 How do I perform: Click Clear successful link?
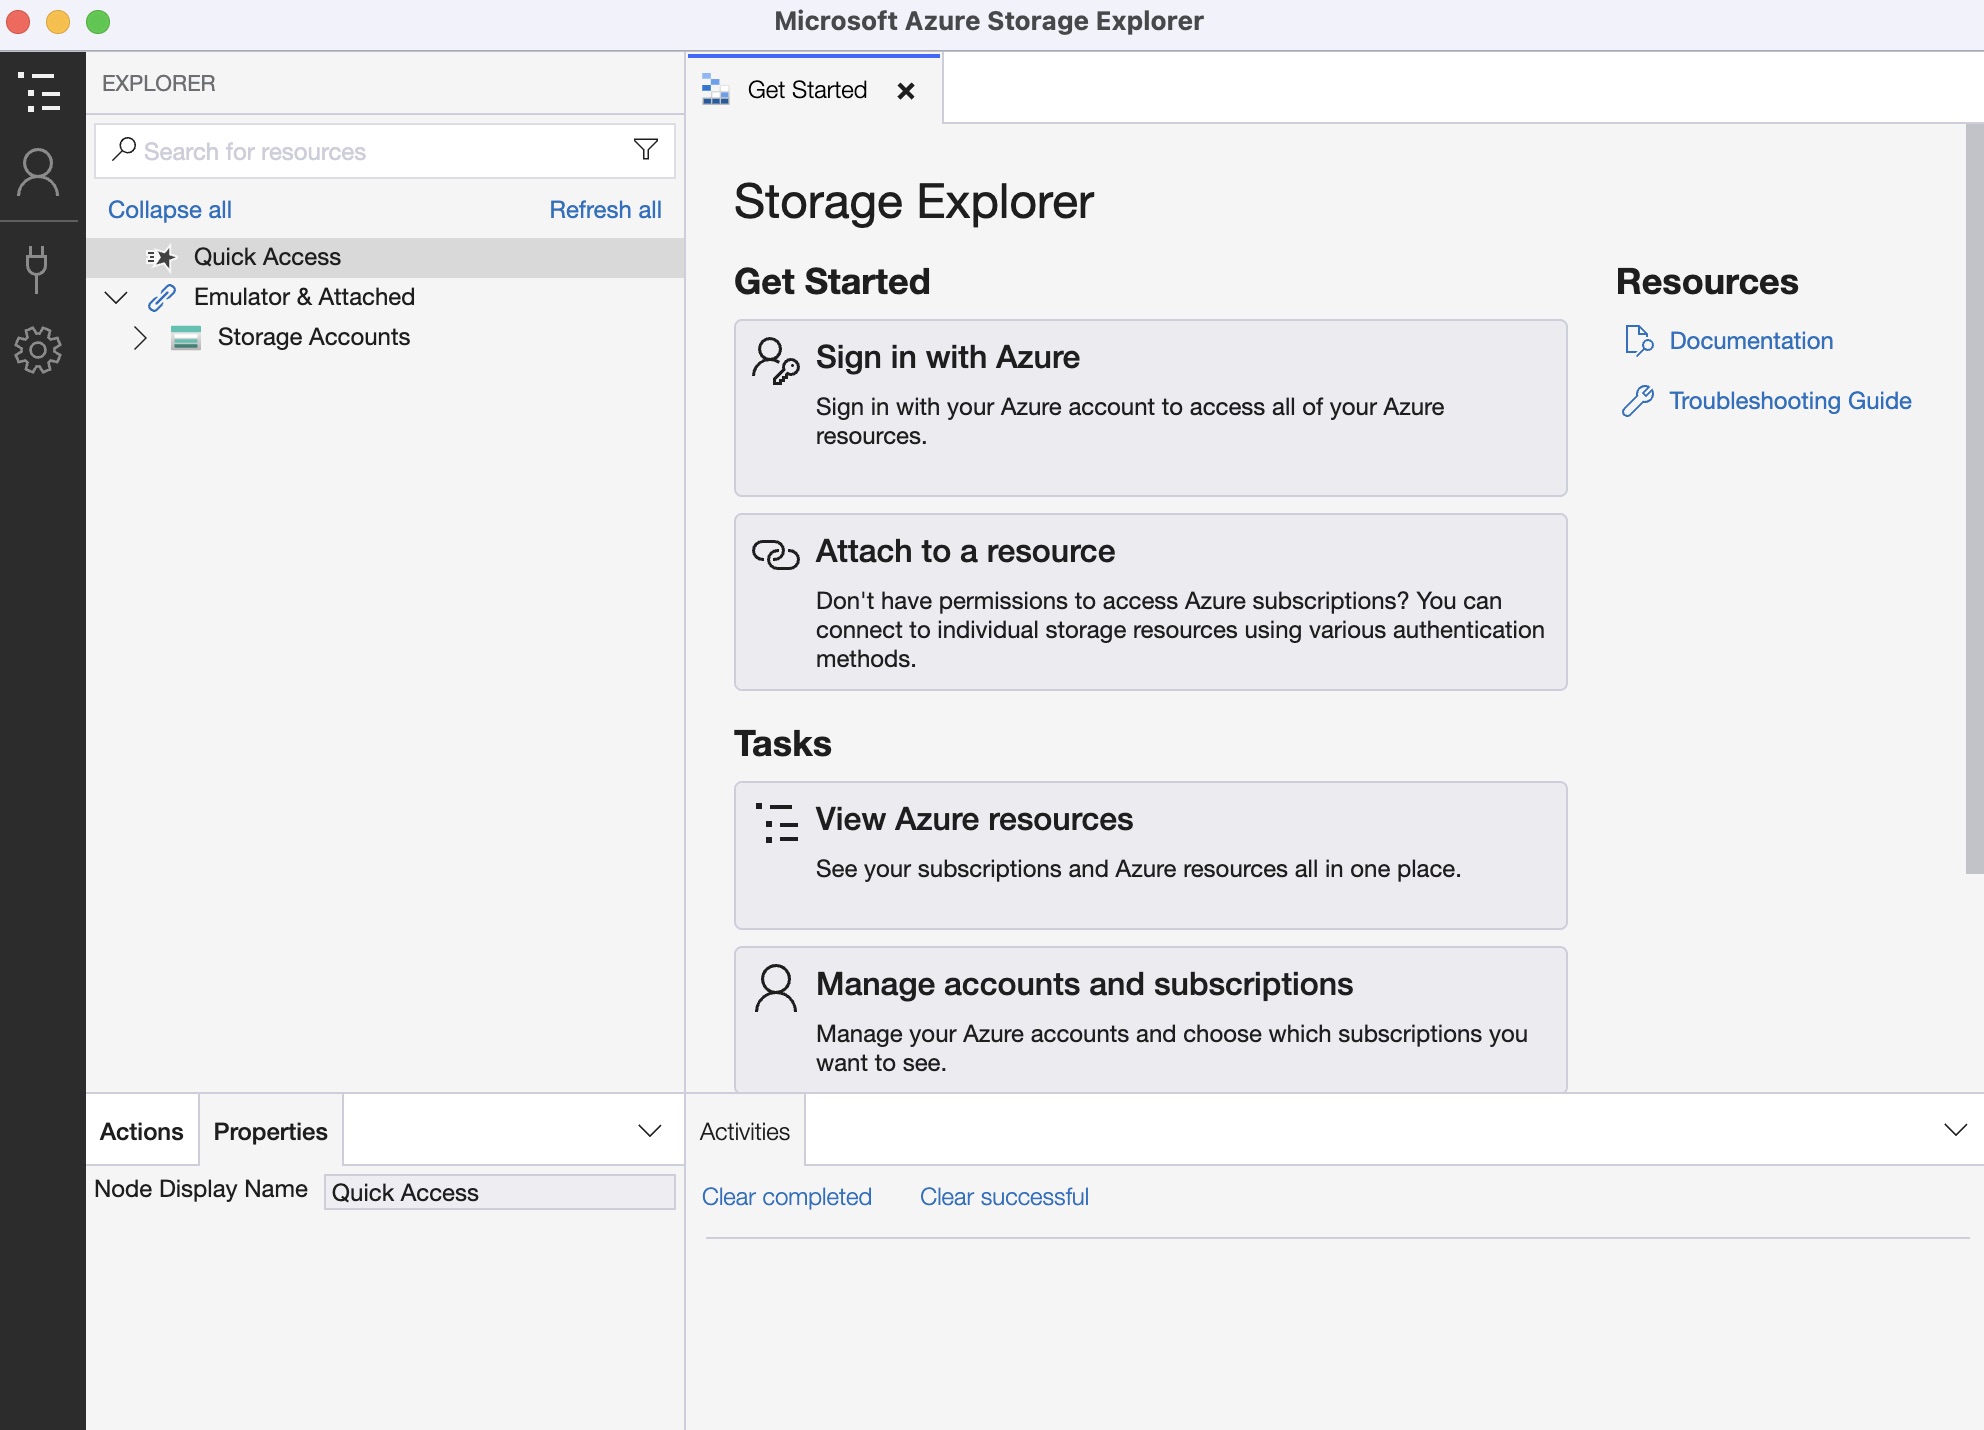tap(1004, 1197)
